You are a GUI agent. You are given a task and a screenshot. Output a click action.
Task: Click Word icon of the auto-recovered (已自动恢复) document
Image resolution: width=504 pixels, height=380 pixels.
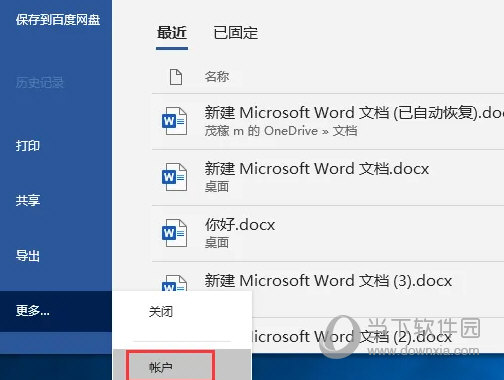click(x=174, y=121)
